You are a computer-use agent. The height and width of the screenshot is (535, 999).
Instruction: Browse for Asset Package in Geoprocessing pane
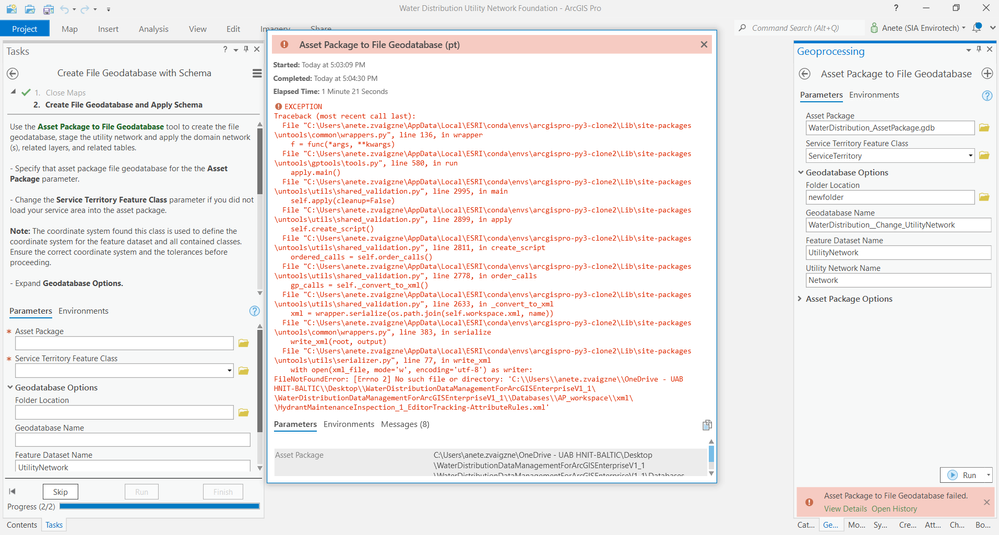984,128
